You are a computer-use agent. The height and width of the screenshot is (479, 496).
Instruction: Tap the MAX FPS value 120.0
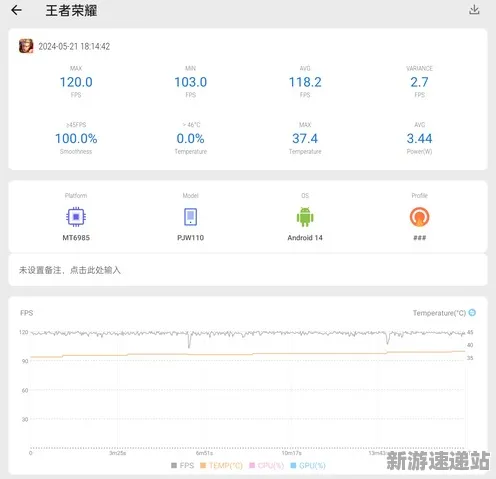pyautogui.click(x=76, y=82)
